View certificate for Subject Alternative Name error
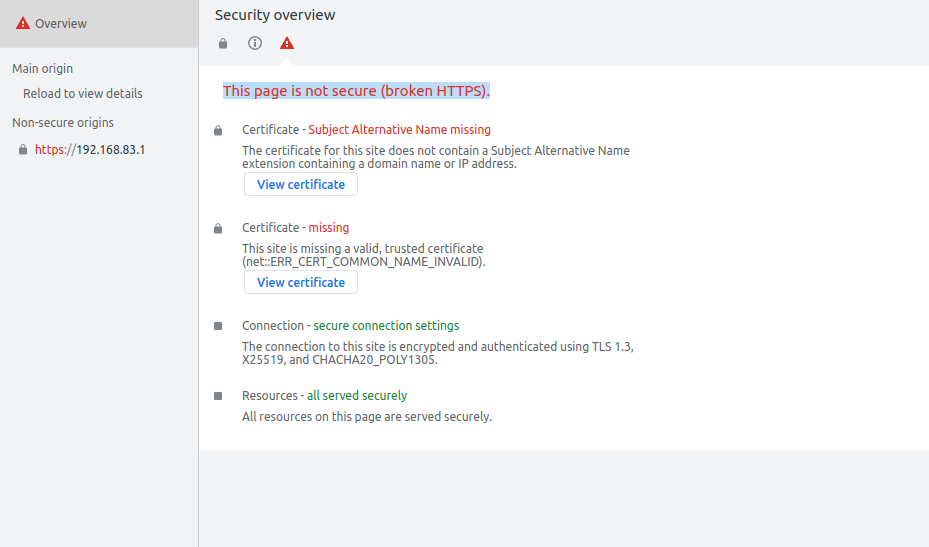 click(x=301, y=184)
